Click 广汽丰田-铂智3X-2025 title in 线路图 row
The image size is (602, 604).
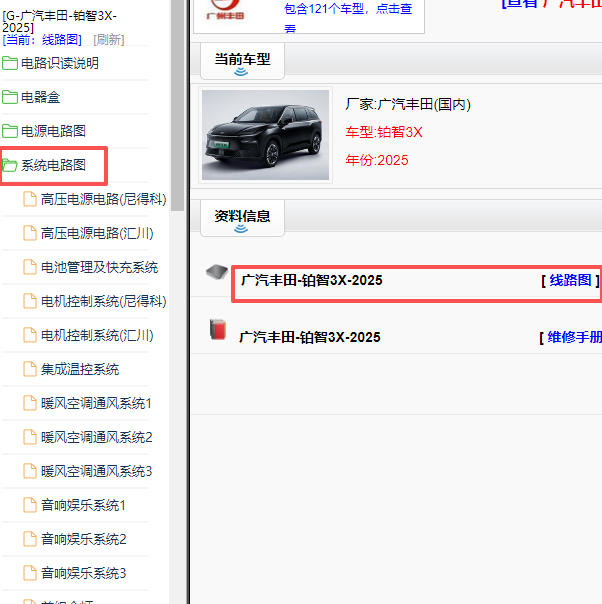point(312,280)
